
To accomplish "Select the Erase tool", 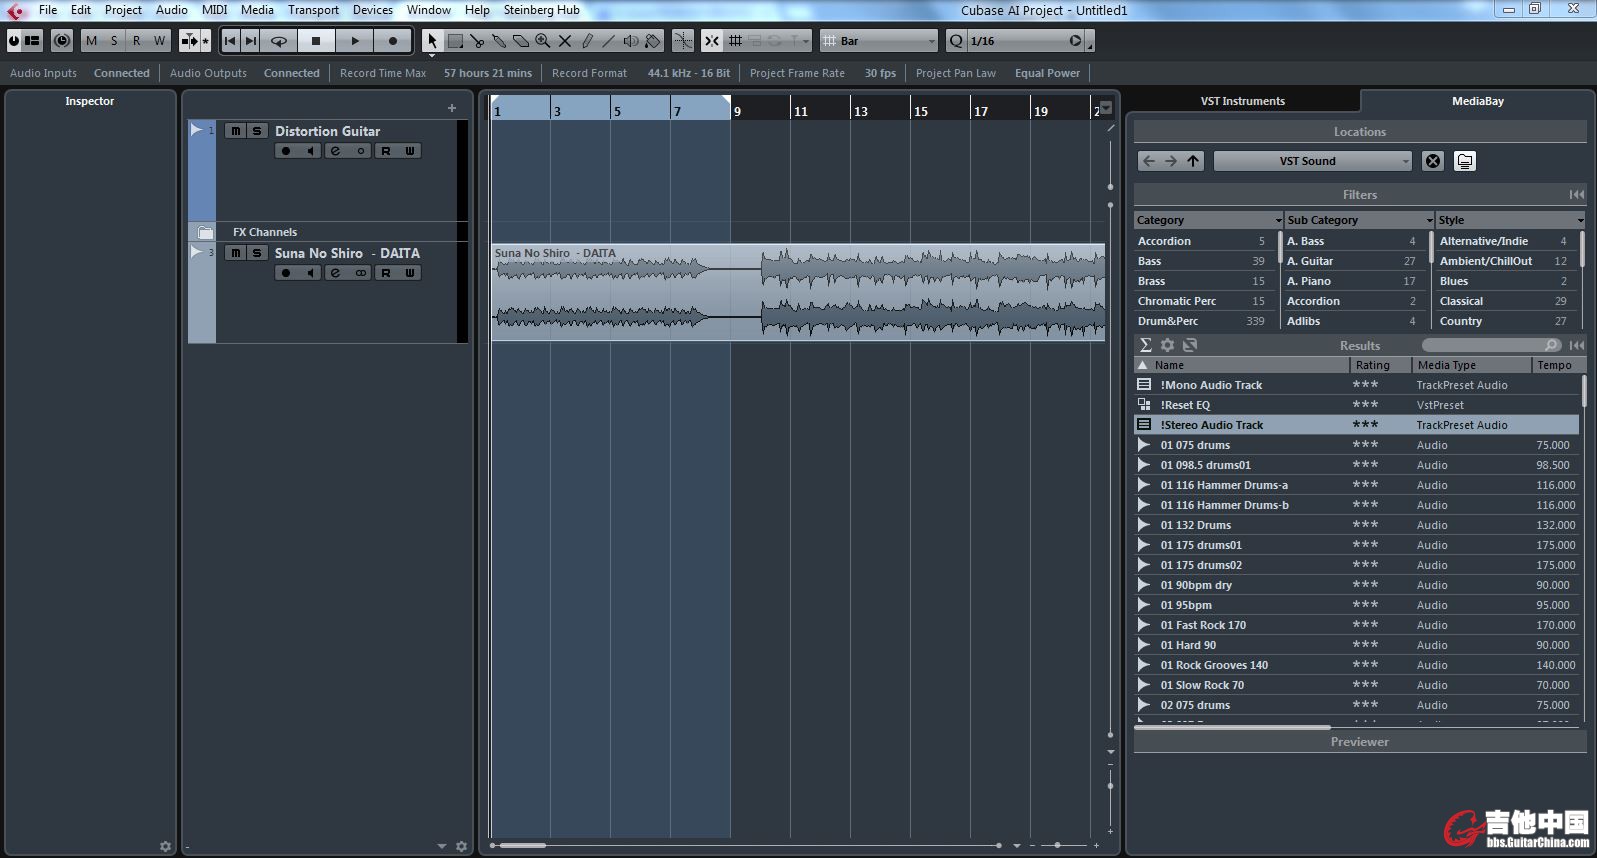I will pyautogui.click(x=521, y=41).
